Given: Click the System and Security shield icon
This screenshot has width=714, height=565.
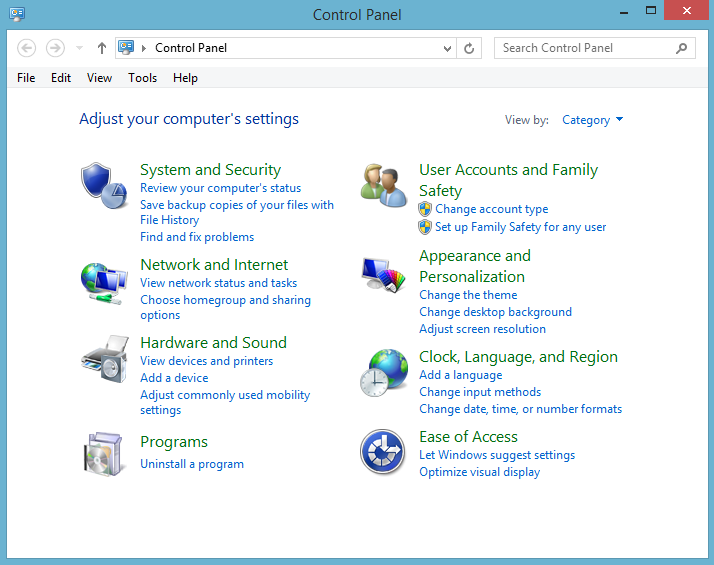Looking at the screenshot, I should [103, 183].
